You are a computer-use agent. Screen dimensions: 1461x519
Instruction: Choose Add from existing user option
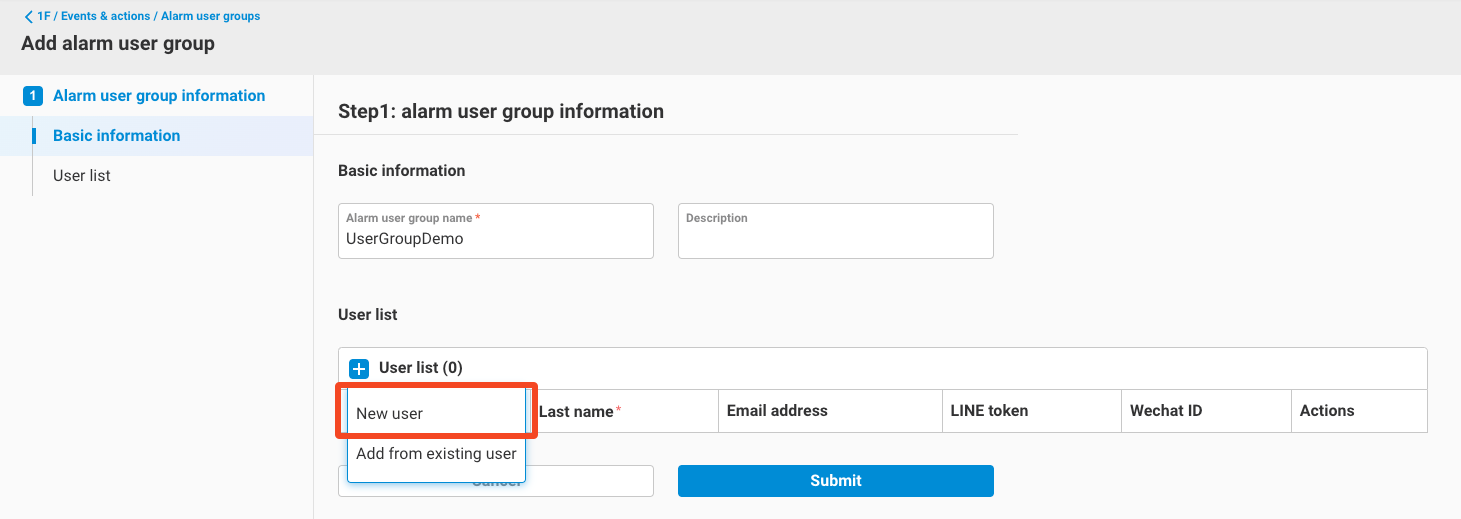436,454
